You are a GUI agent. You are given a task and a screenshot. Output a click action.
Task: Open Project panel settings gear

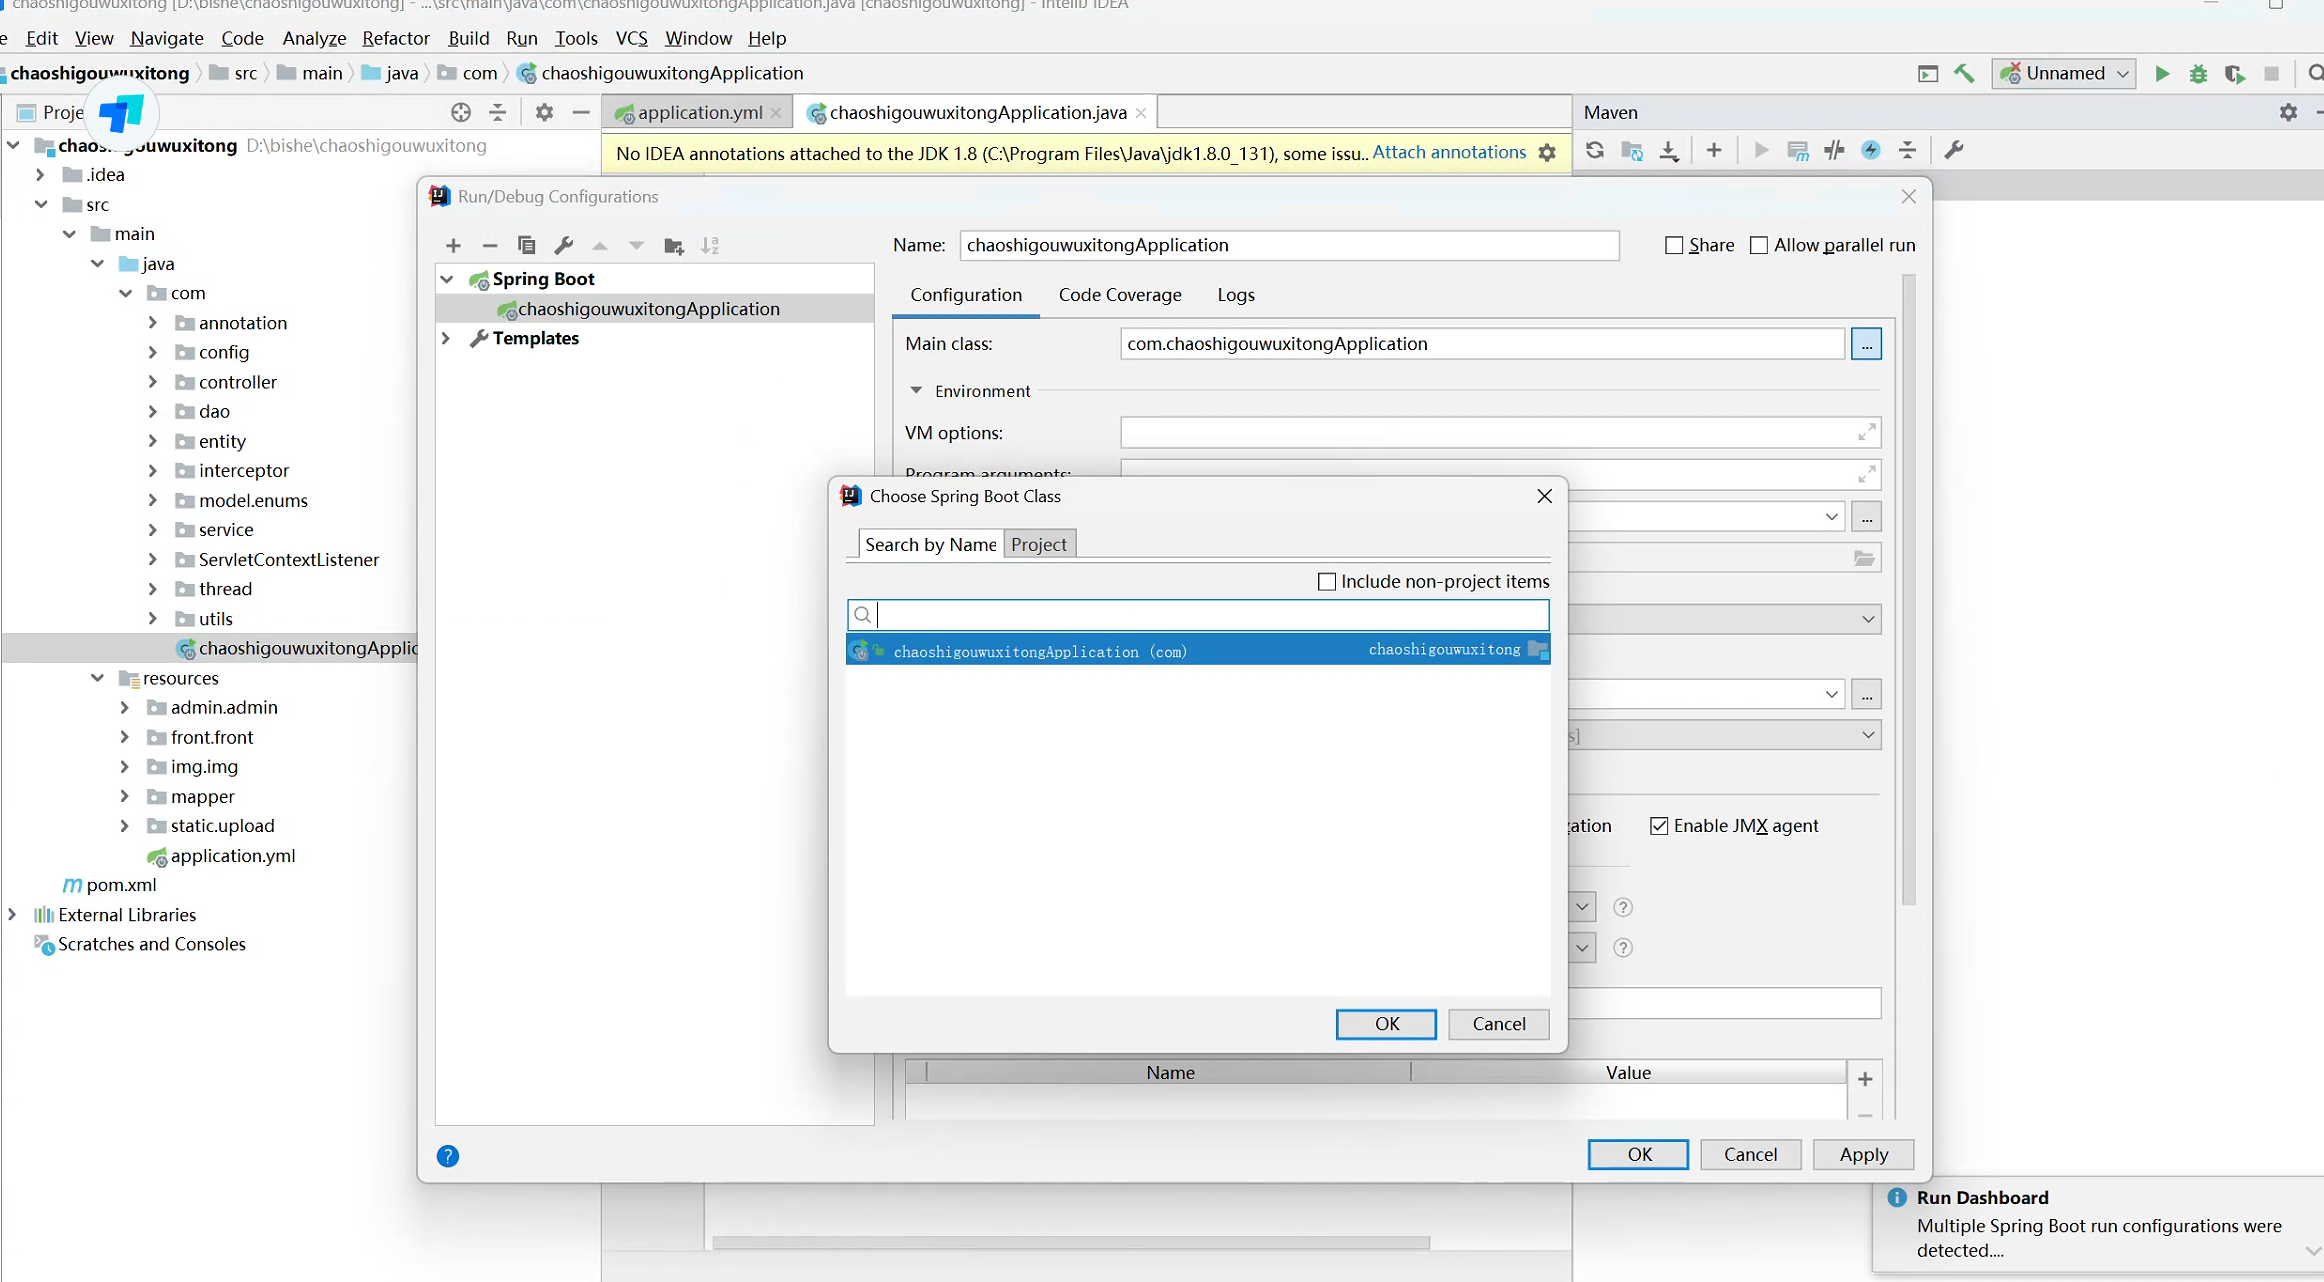tap(544, 112)
